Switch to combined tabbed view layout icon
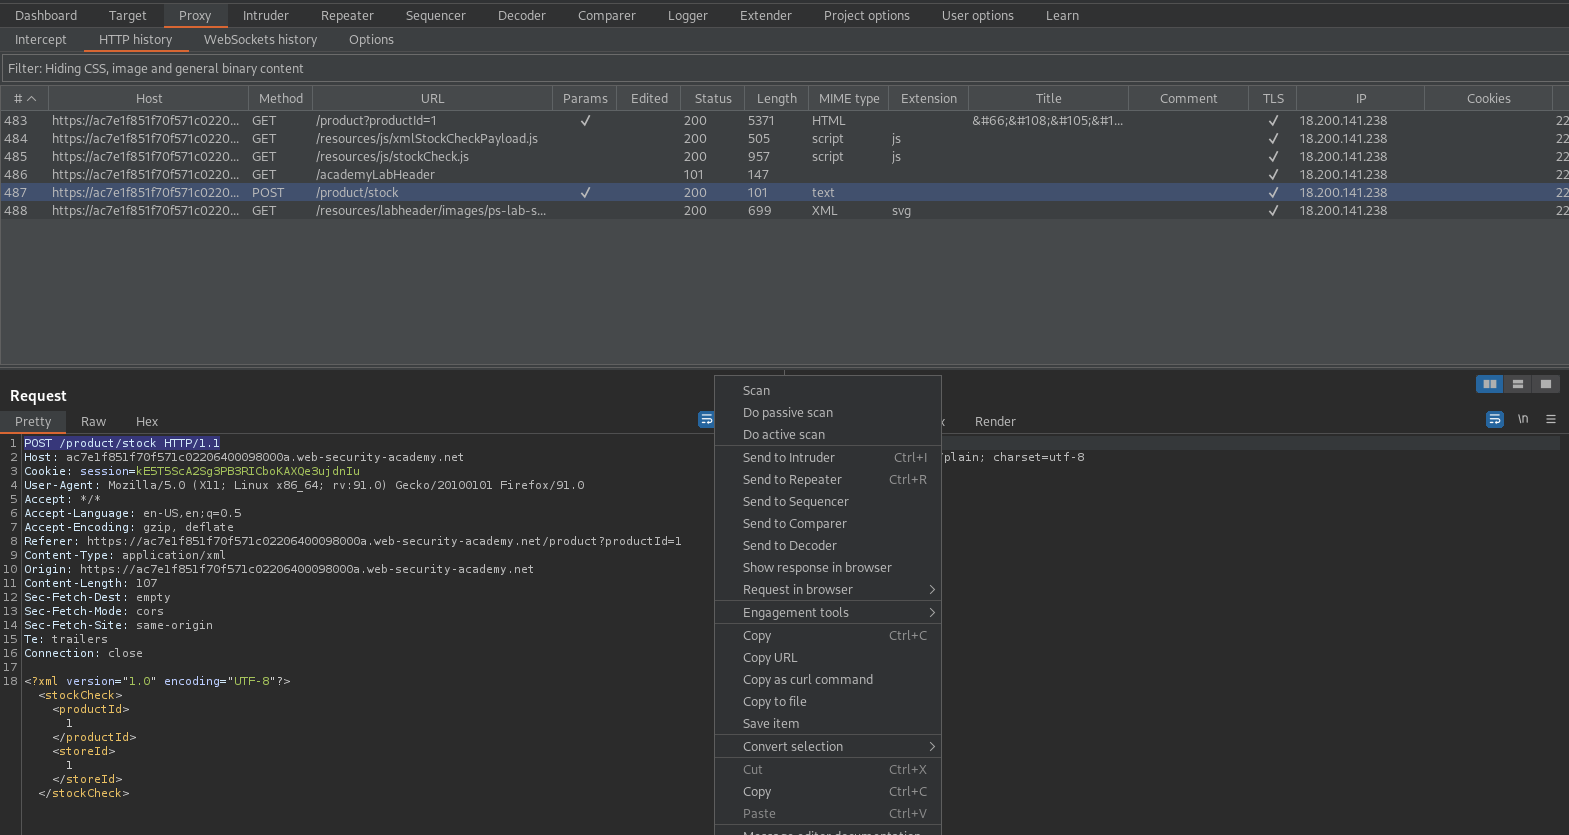 1545,384
